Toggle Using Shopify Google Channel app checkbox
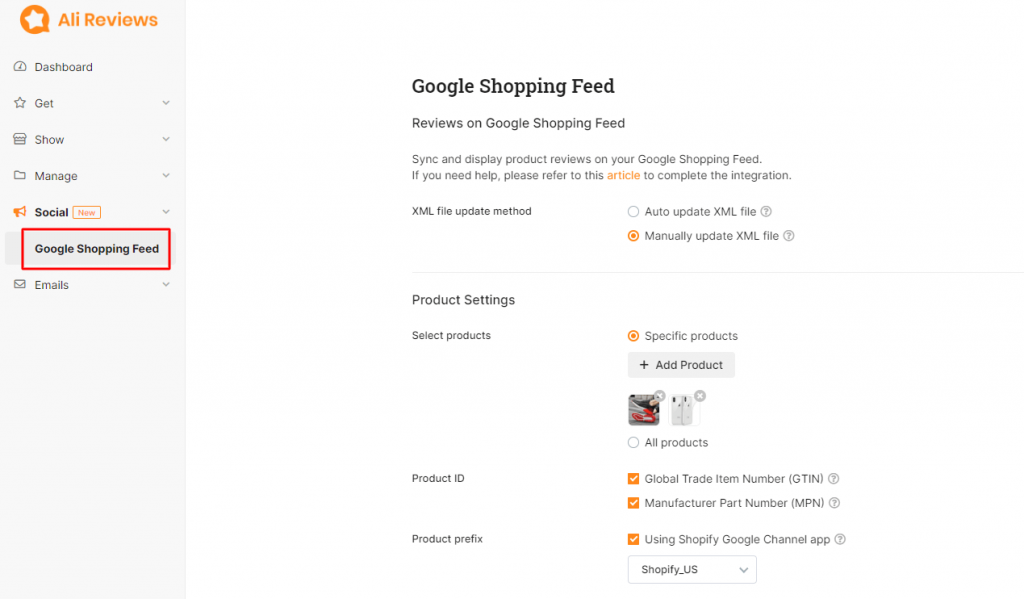1024x599 pixels. [633, 540]
